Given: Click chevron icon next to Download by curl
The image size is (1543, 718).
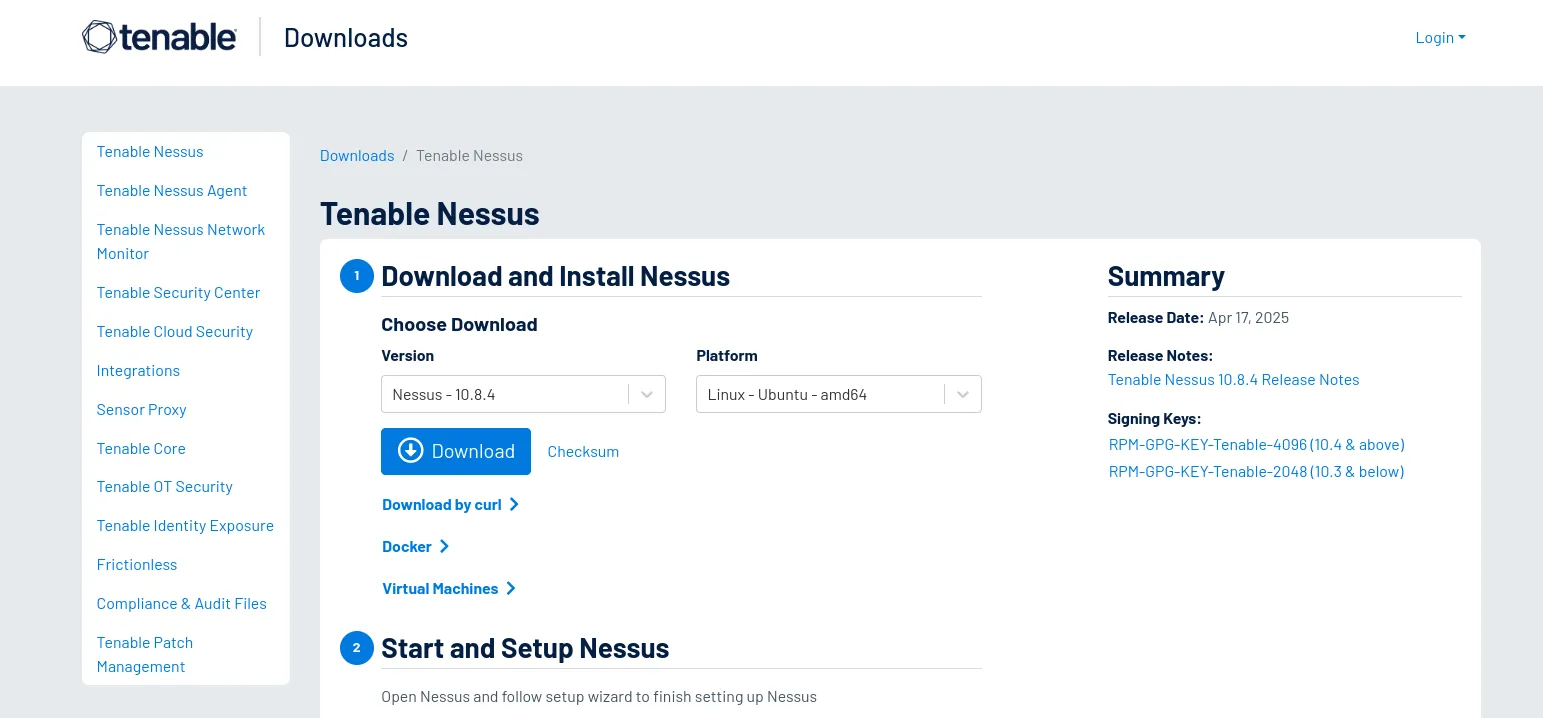Looking at the screenshot, I should (514, 504).
